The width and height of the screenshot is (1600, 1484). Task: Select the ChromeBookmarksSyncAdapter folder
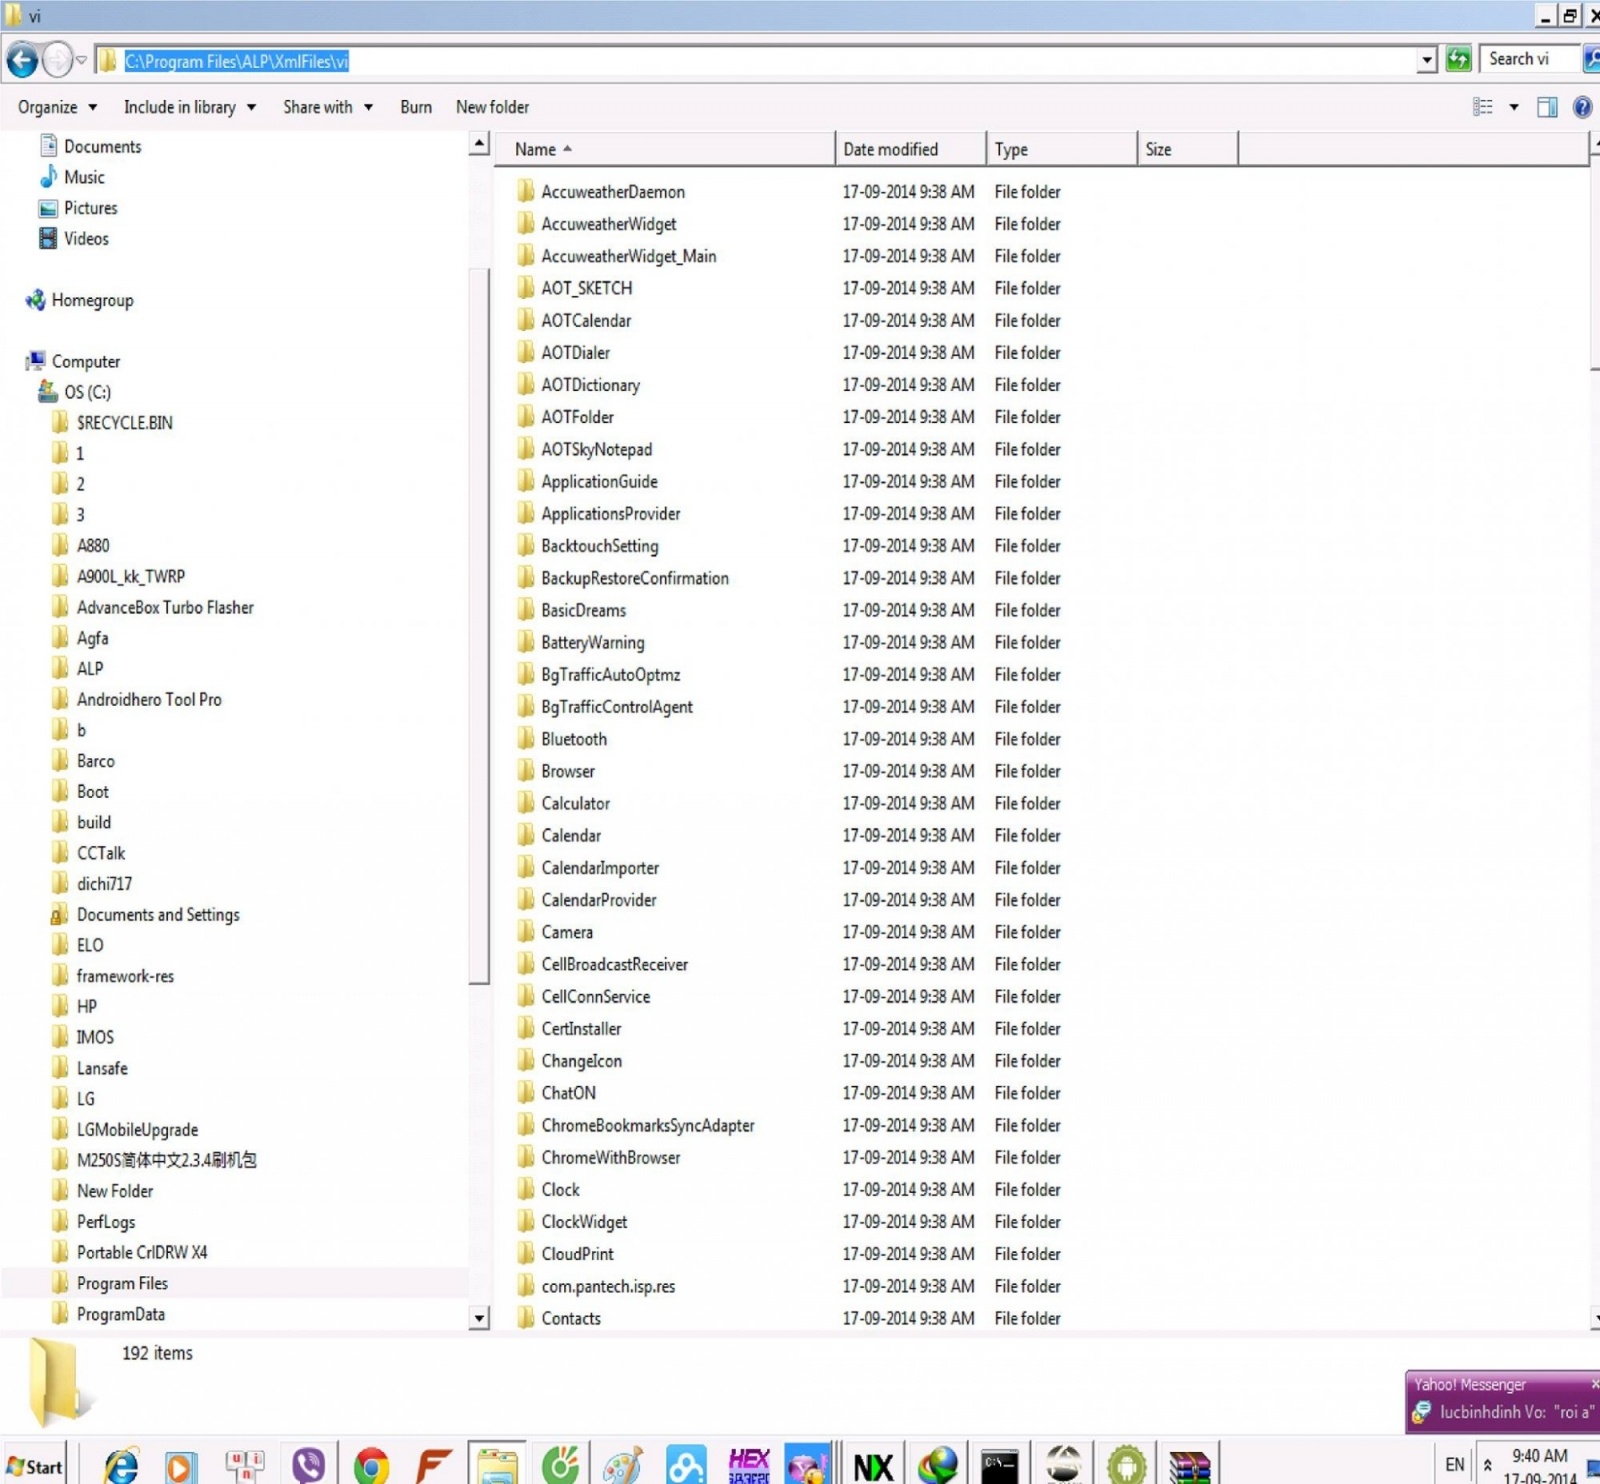(636, 1125)
